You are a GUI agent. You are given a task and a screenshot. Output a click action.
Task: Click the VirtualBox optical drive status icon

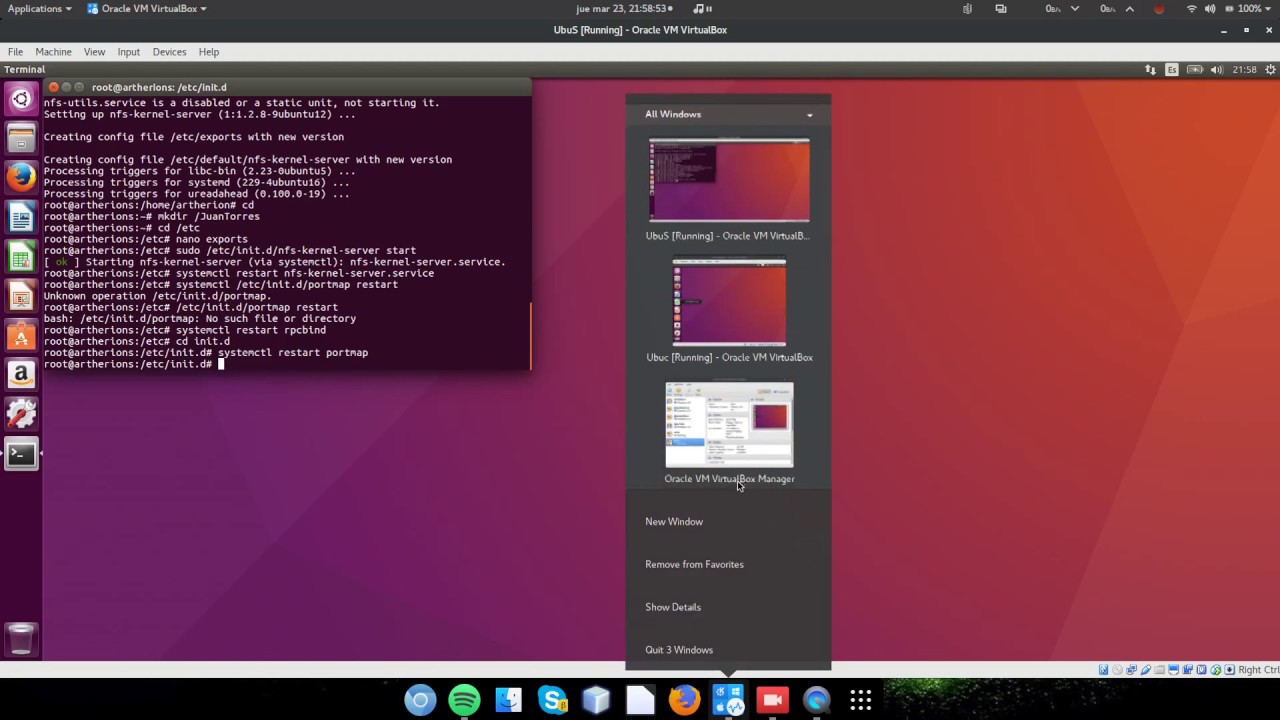[1118, 670]
